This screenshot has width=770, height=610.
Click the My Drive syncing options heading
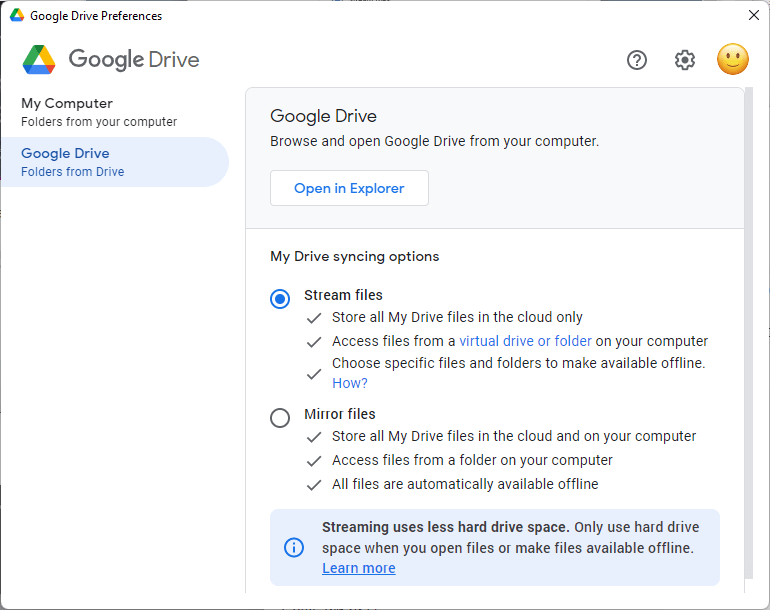point(355,256)
